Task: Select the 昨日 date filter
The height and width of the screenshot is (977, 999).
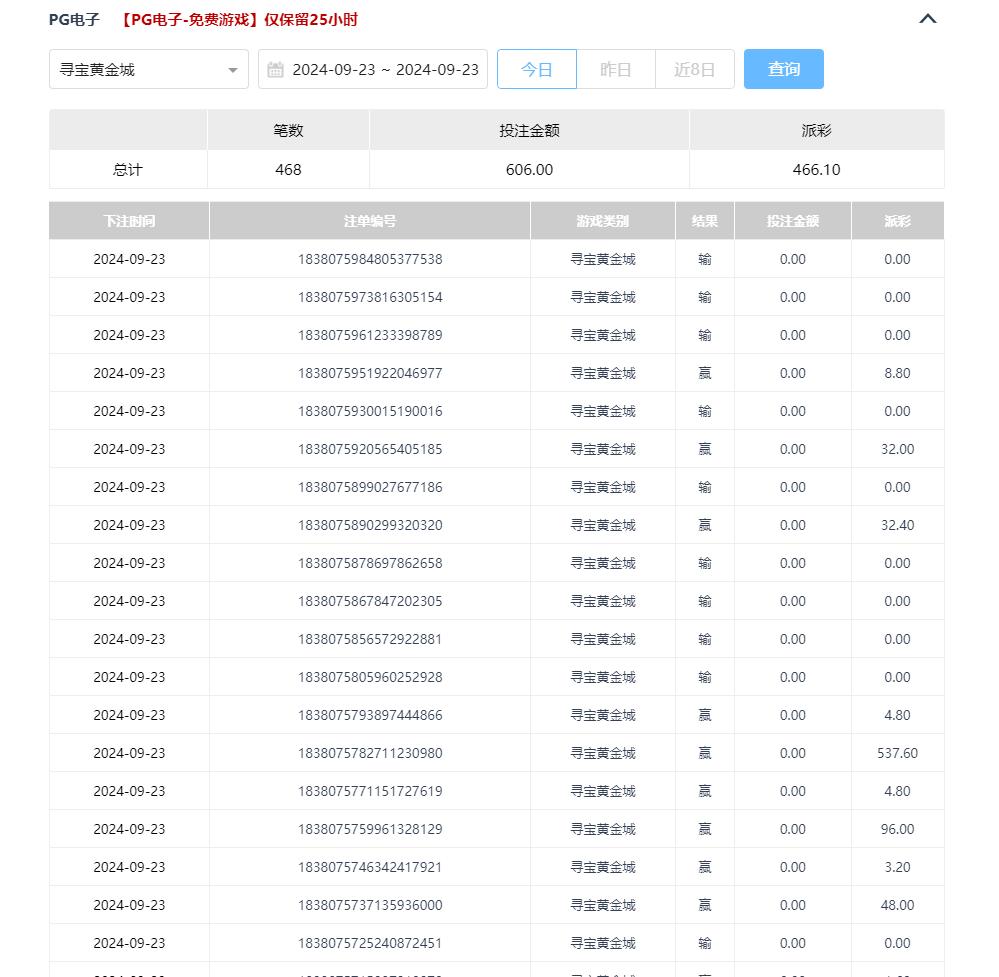Action: 615,70
